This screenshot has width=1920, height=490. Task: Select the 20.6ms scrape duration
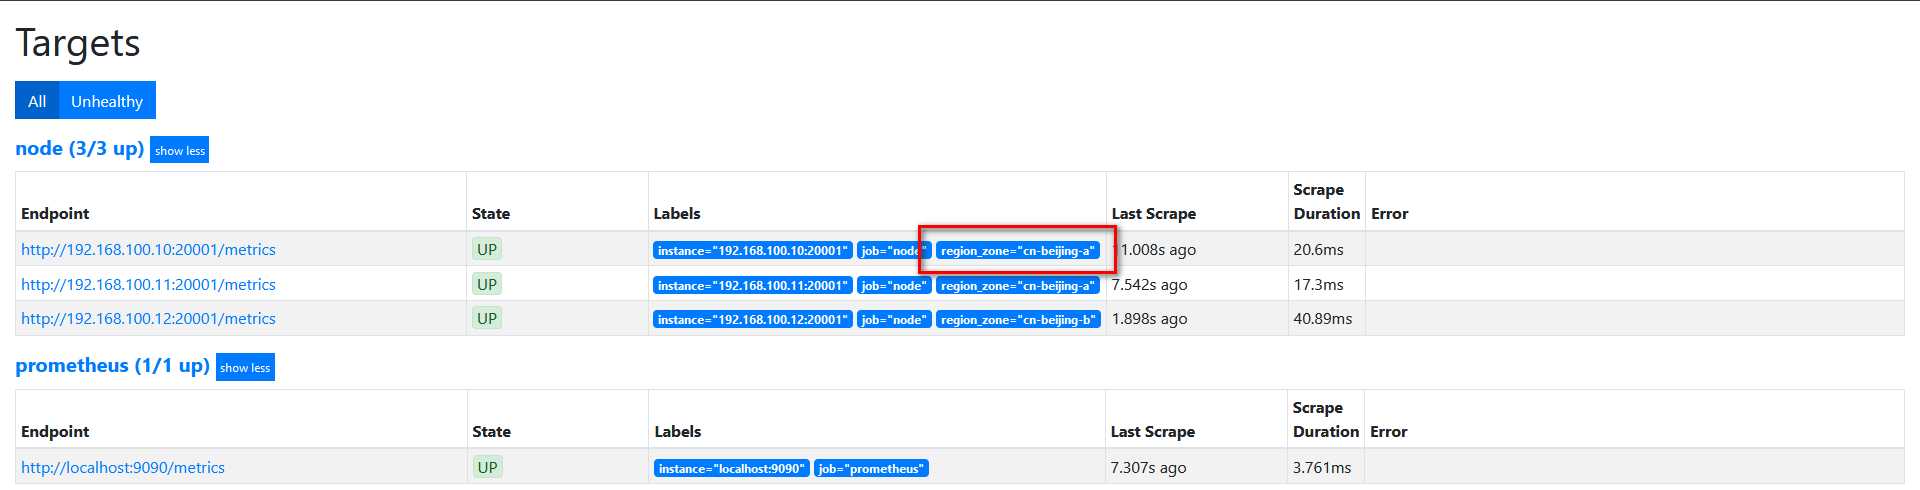1319,250
